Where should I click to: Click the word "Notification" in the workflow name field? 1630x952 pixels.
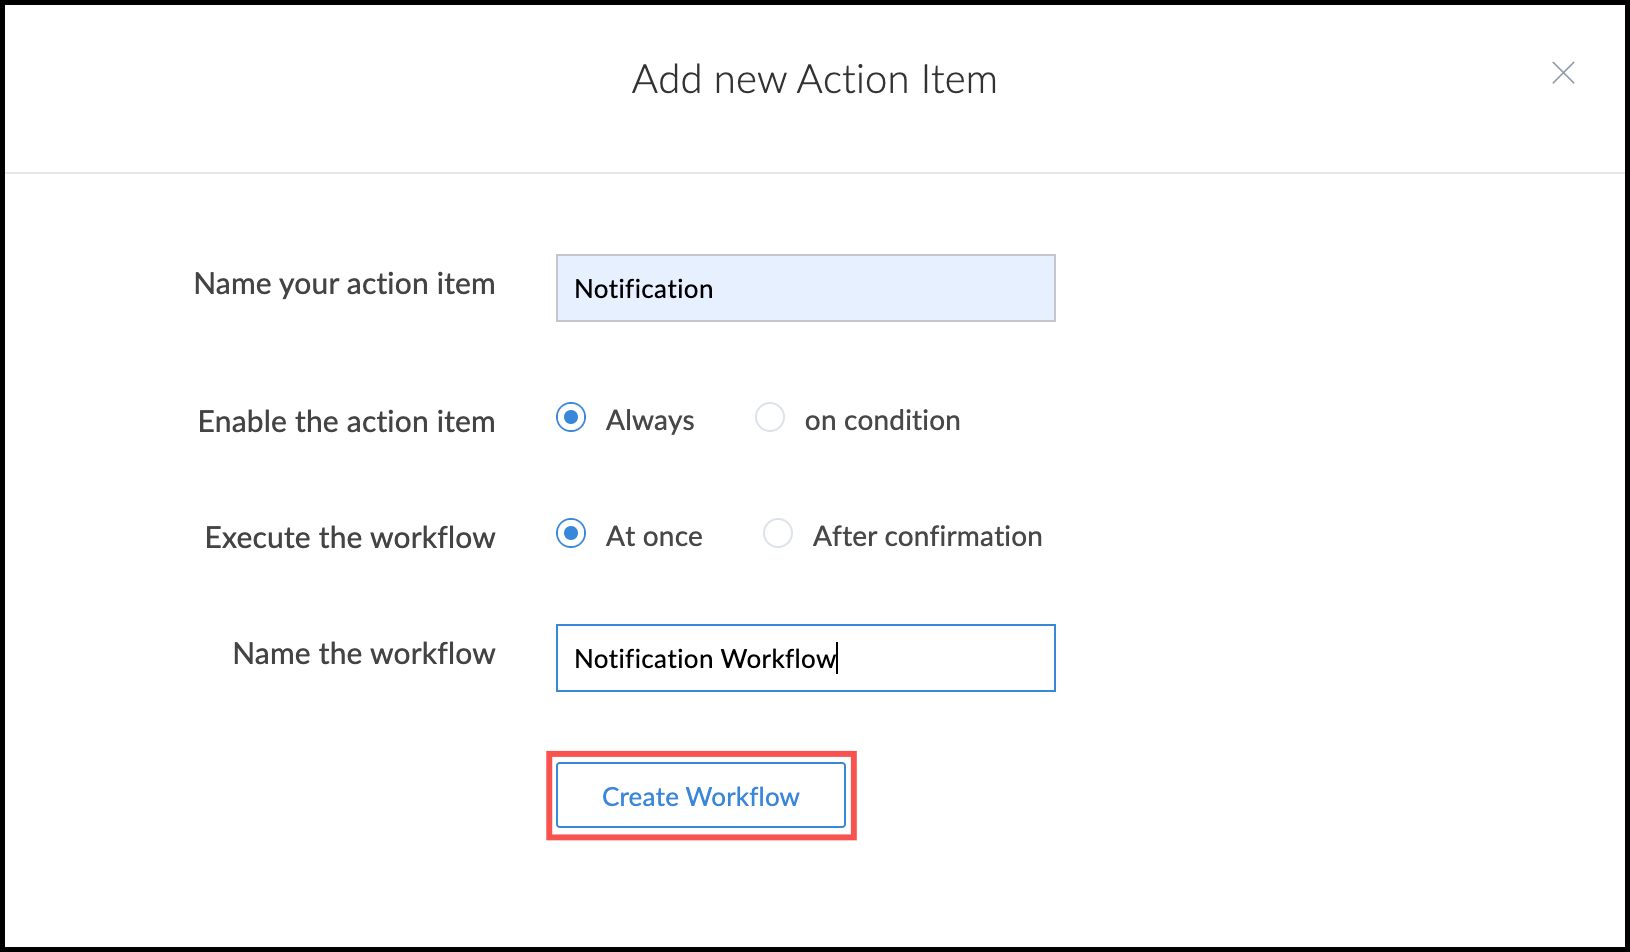pos(643,659)
